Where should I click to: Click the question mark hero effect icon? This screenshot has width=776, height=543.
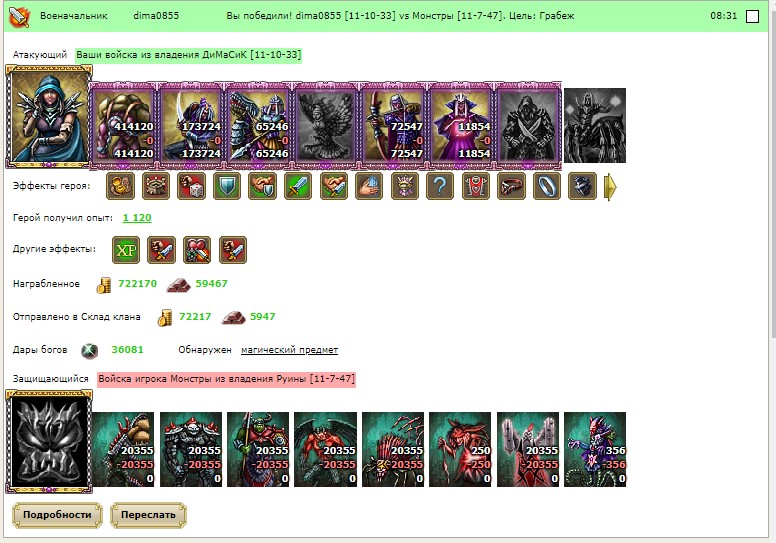click(x=440, y=187)
